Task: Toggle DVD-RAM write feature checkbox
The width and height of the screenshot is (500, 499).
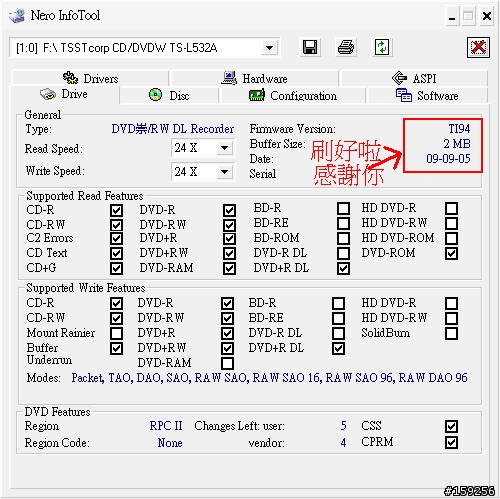Action: (227, 363)
